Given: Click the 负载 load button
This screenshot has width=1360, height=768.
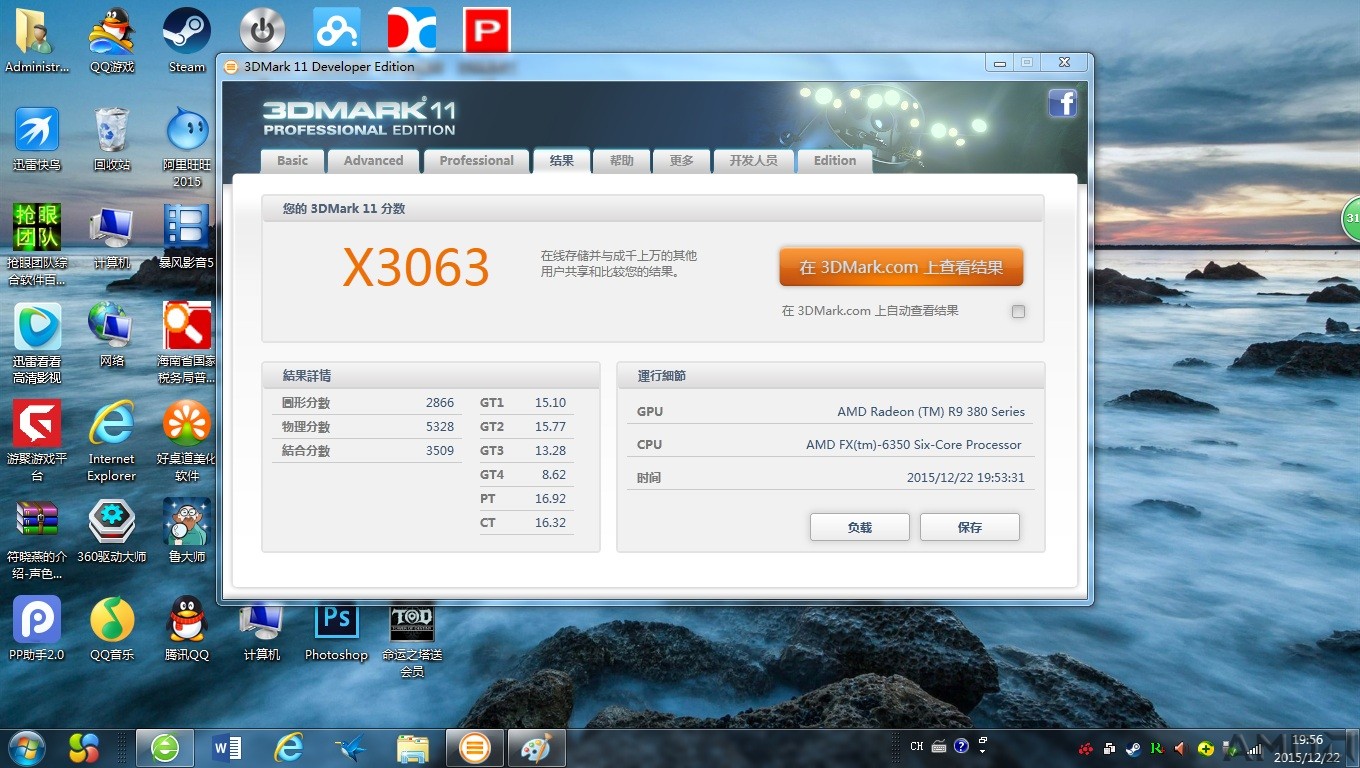Looking at the screenshot, I should coord(860,527).
